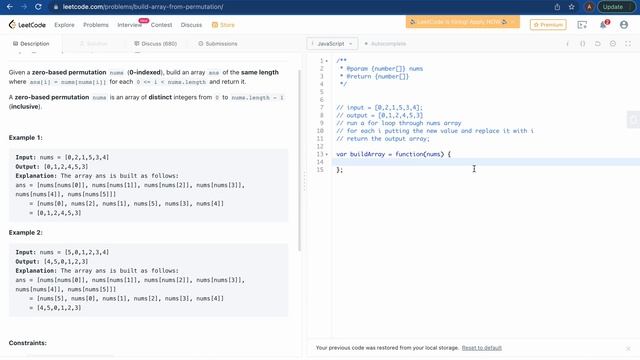Go back in browser history
The image size is (640, 360).
coord(10,7)
